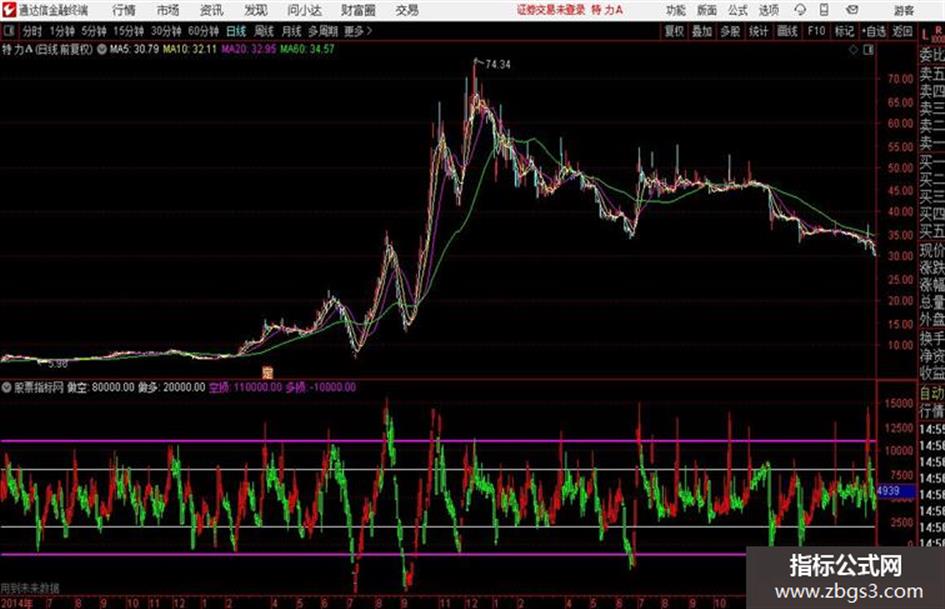Switch to 15分钟 period
The width and height of the screenshot is (945, 609).
pos(128,31)
